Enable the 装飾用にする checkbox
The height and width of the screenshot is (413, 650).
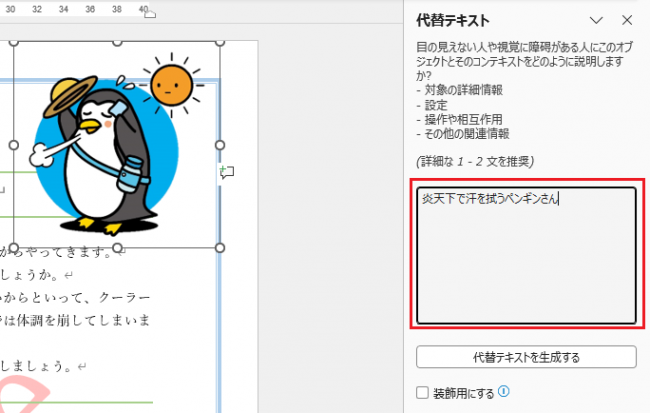click(x=422, y=393)
